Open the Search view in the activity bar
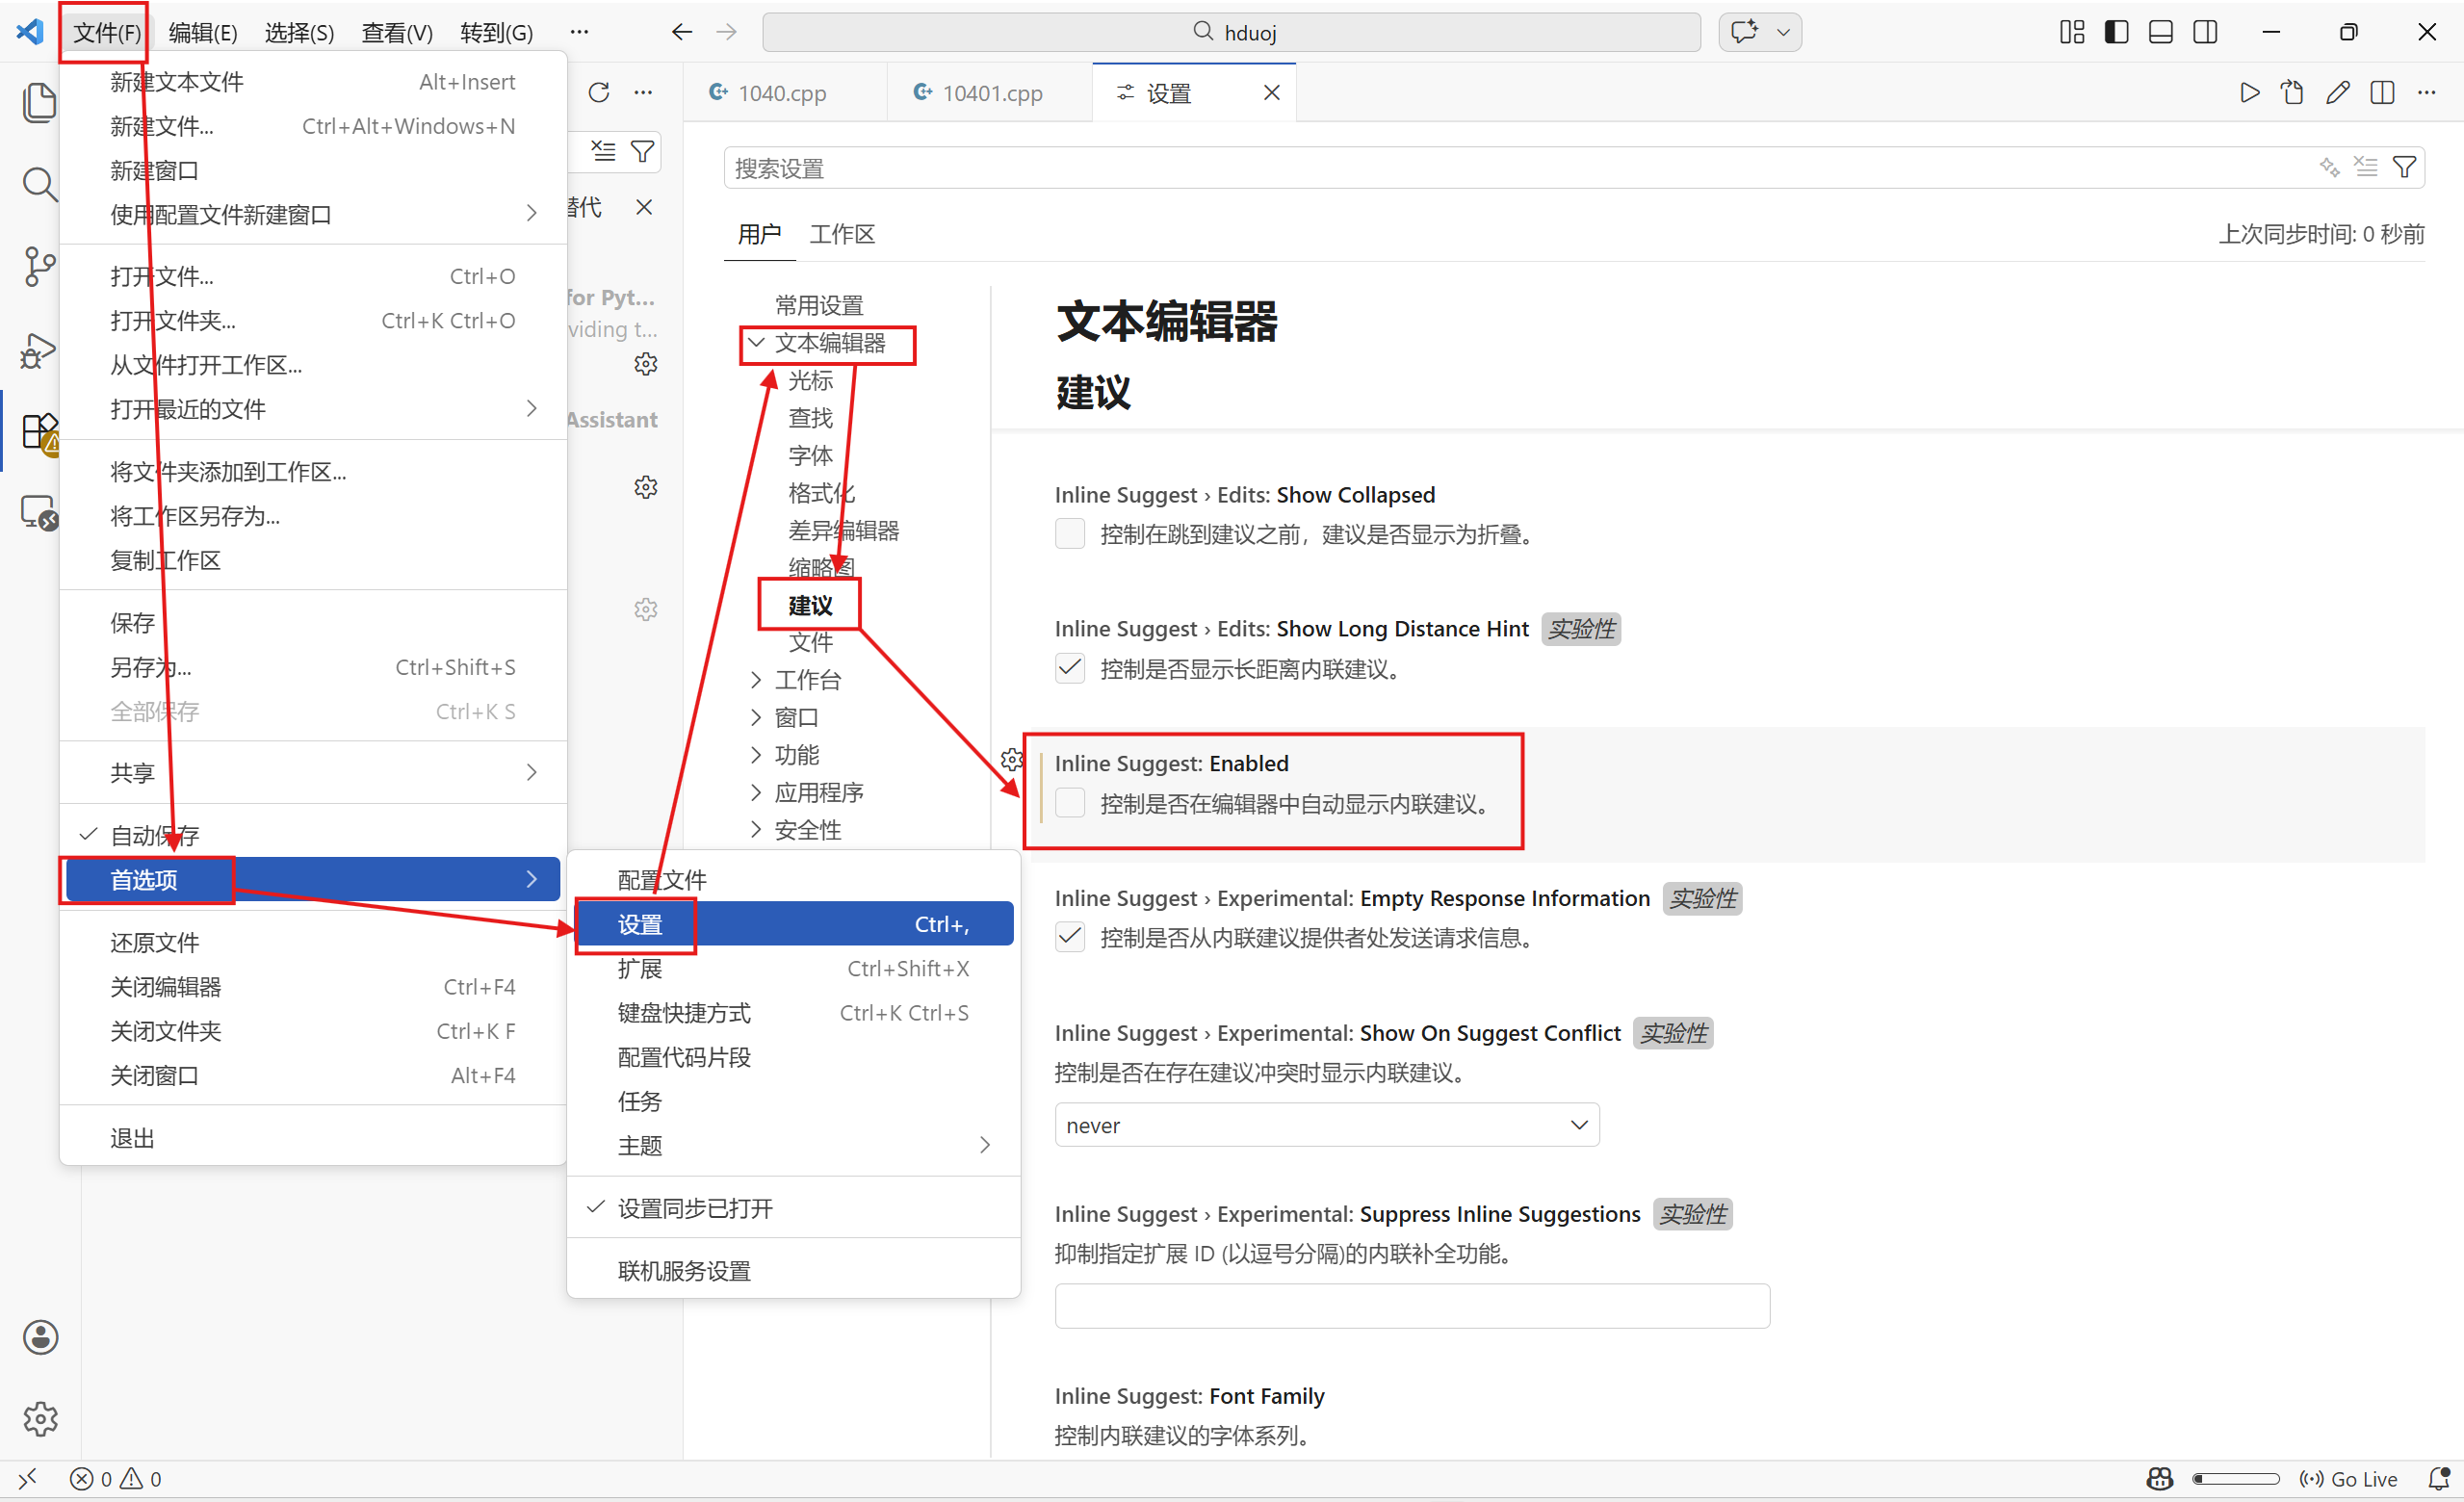This screenshot has width=2464, height=1502. point(39,184)
